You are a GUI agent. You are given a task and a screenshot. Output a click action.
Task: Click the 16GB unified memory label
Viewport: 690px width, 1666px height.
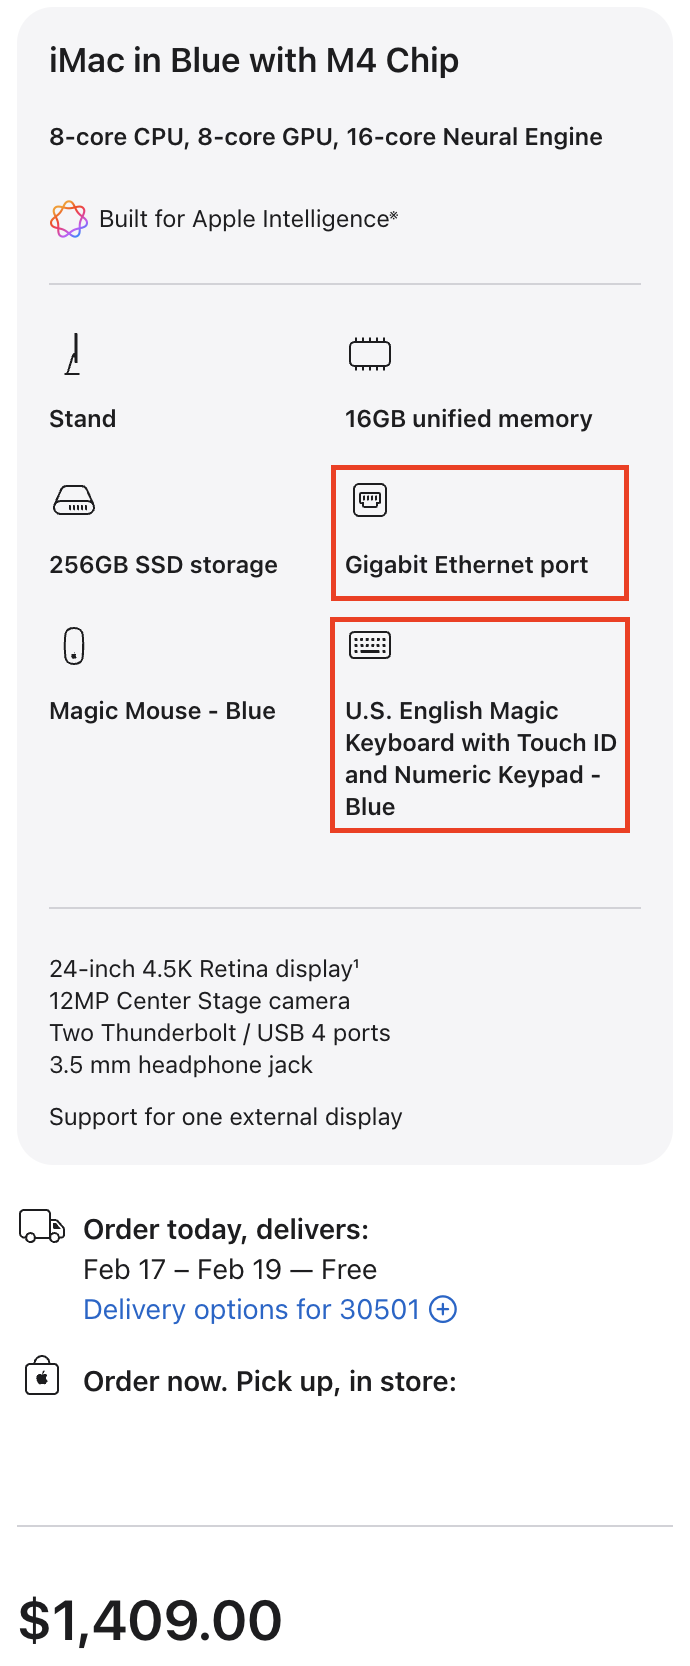[x=468, y=419]
